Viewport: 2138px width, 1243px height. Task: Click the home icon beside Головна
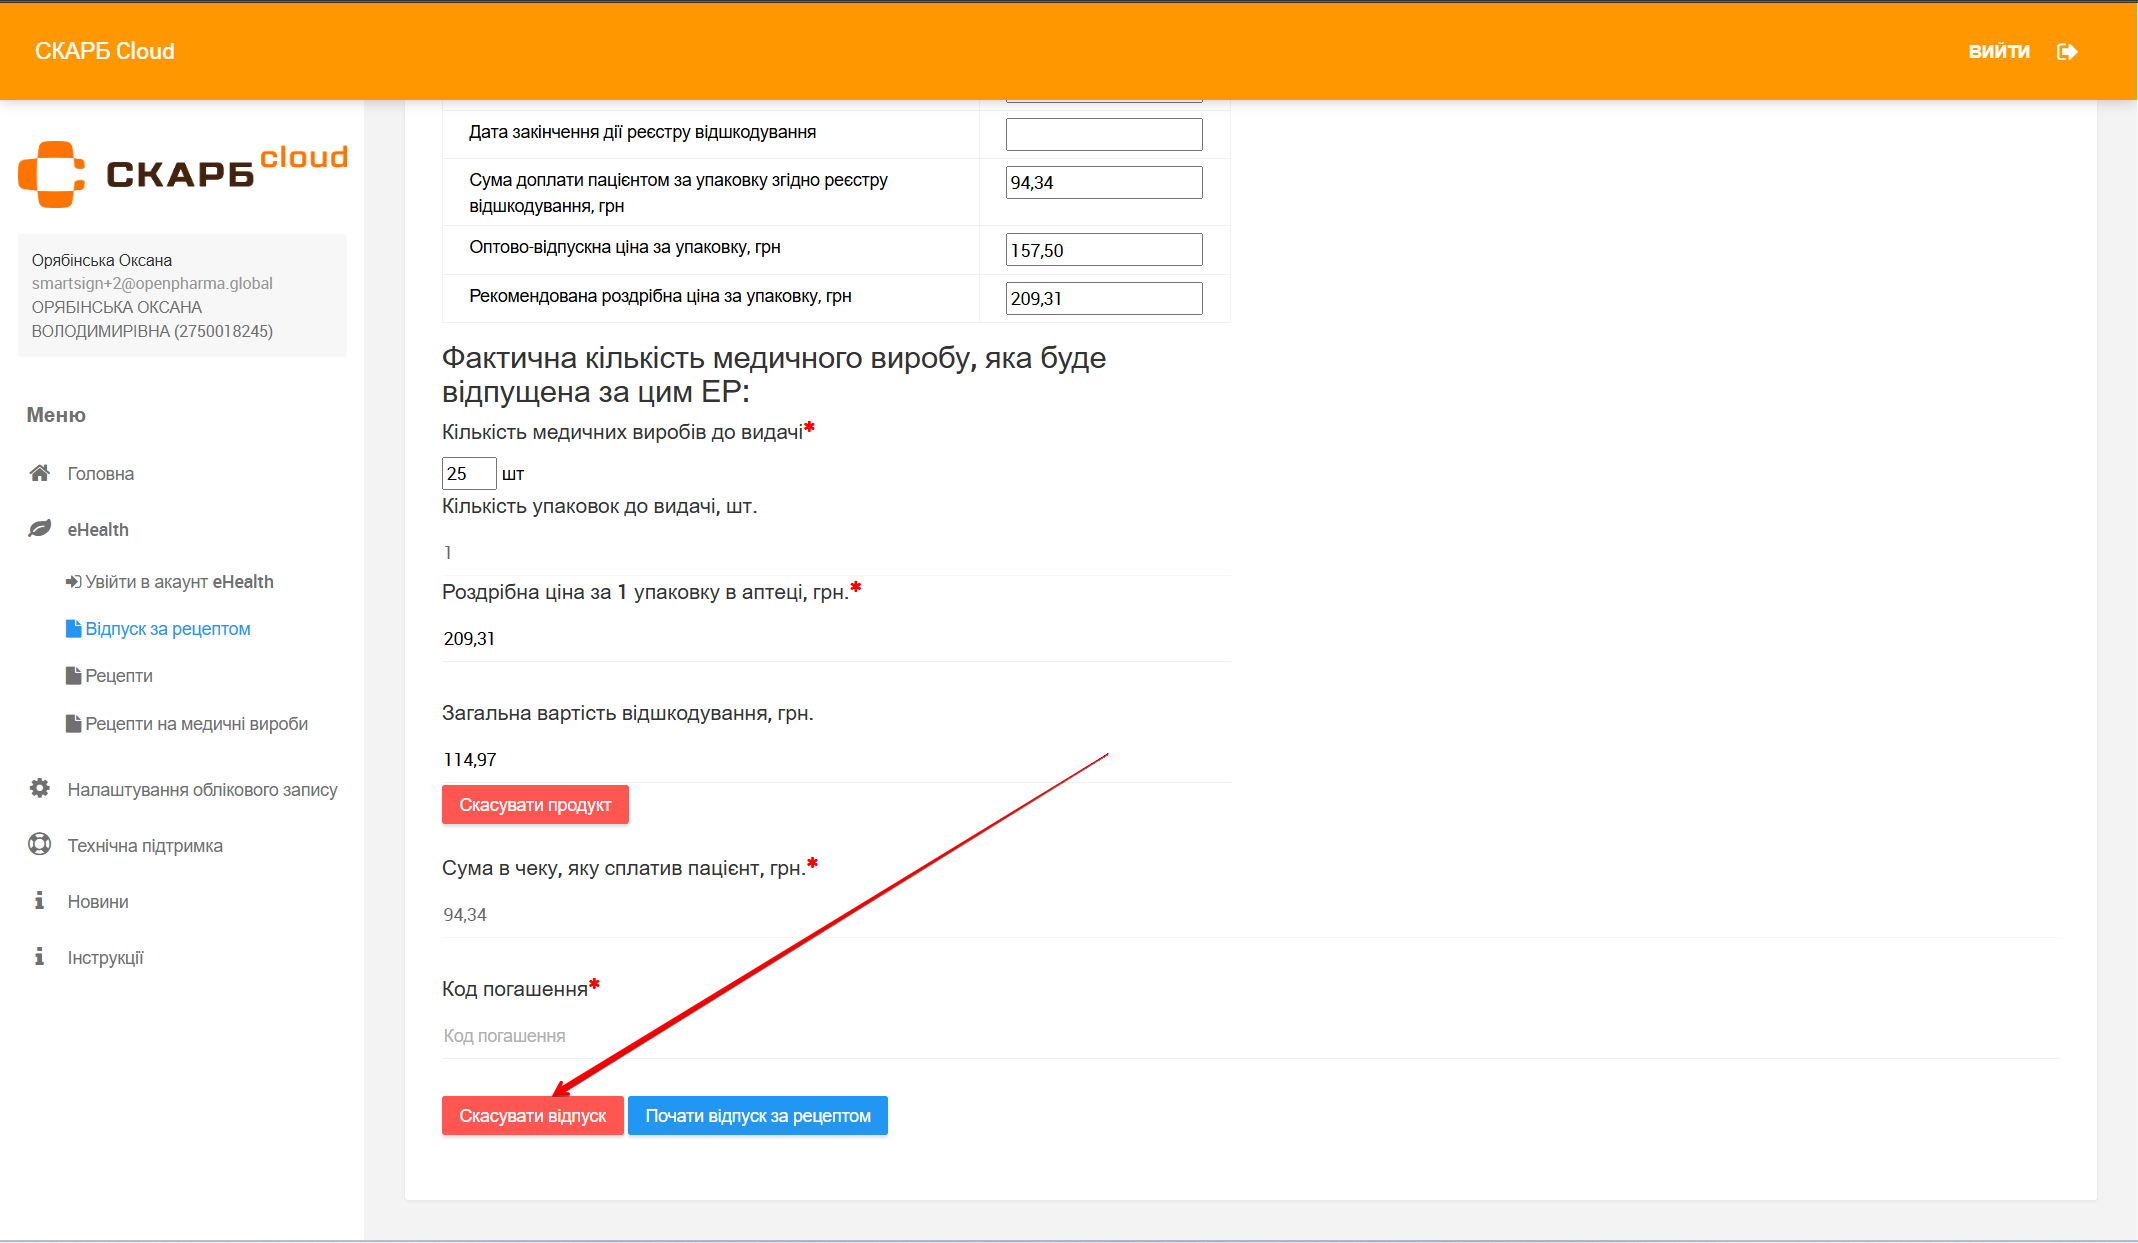tap(40, 473)
